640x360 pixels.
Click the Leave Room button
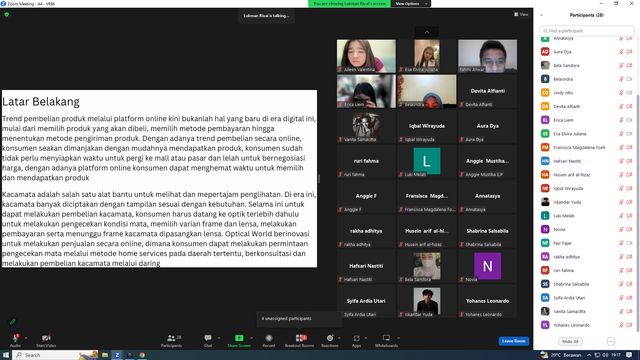[x=513, y=341]
